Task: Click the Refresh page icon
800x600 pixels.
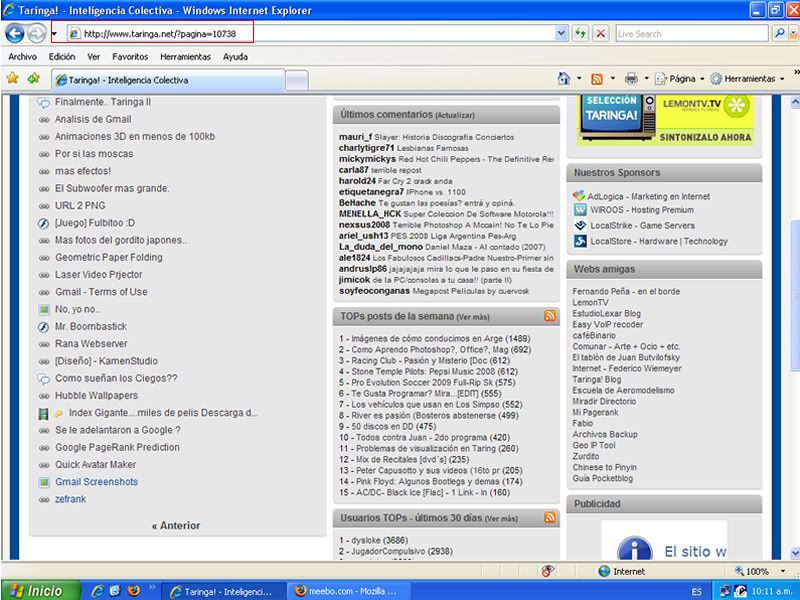Action: (x=580, y=34)
